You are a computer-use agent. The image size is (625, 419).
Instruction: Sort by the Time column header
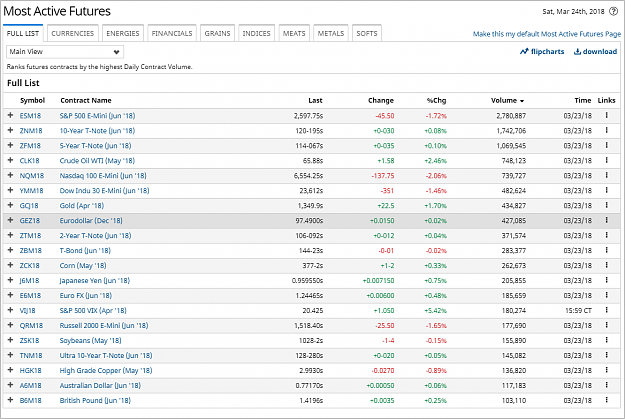[x=583, y=100]
